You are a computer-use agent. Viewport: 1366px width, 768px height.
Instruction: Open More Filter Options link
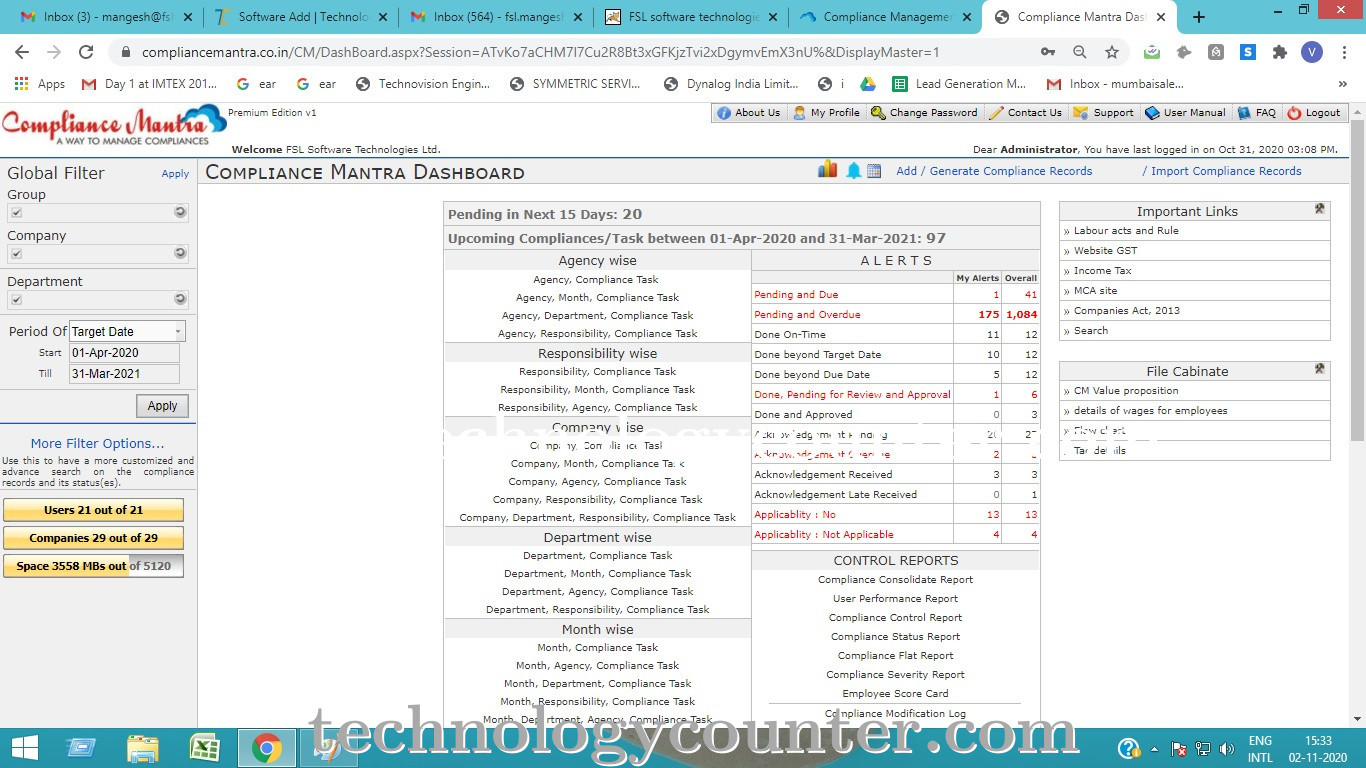coord(97,444)
